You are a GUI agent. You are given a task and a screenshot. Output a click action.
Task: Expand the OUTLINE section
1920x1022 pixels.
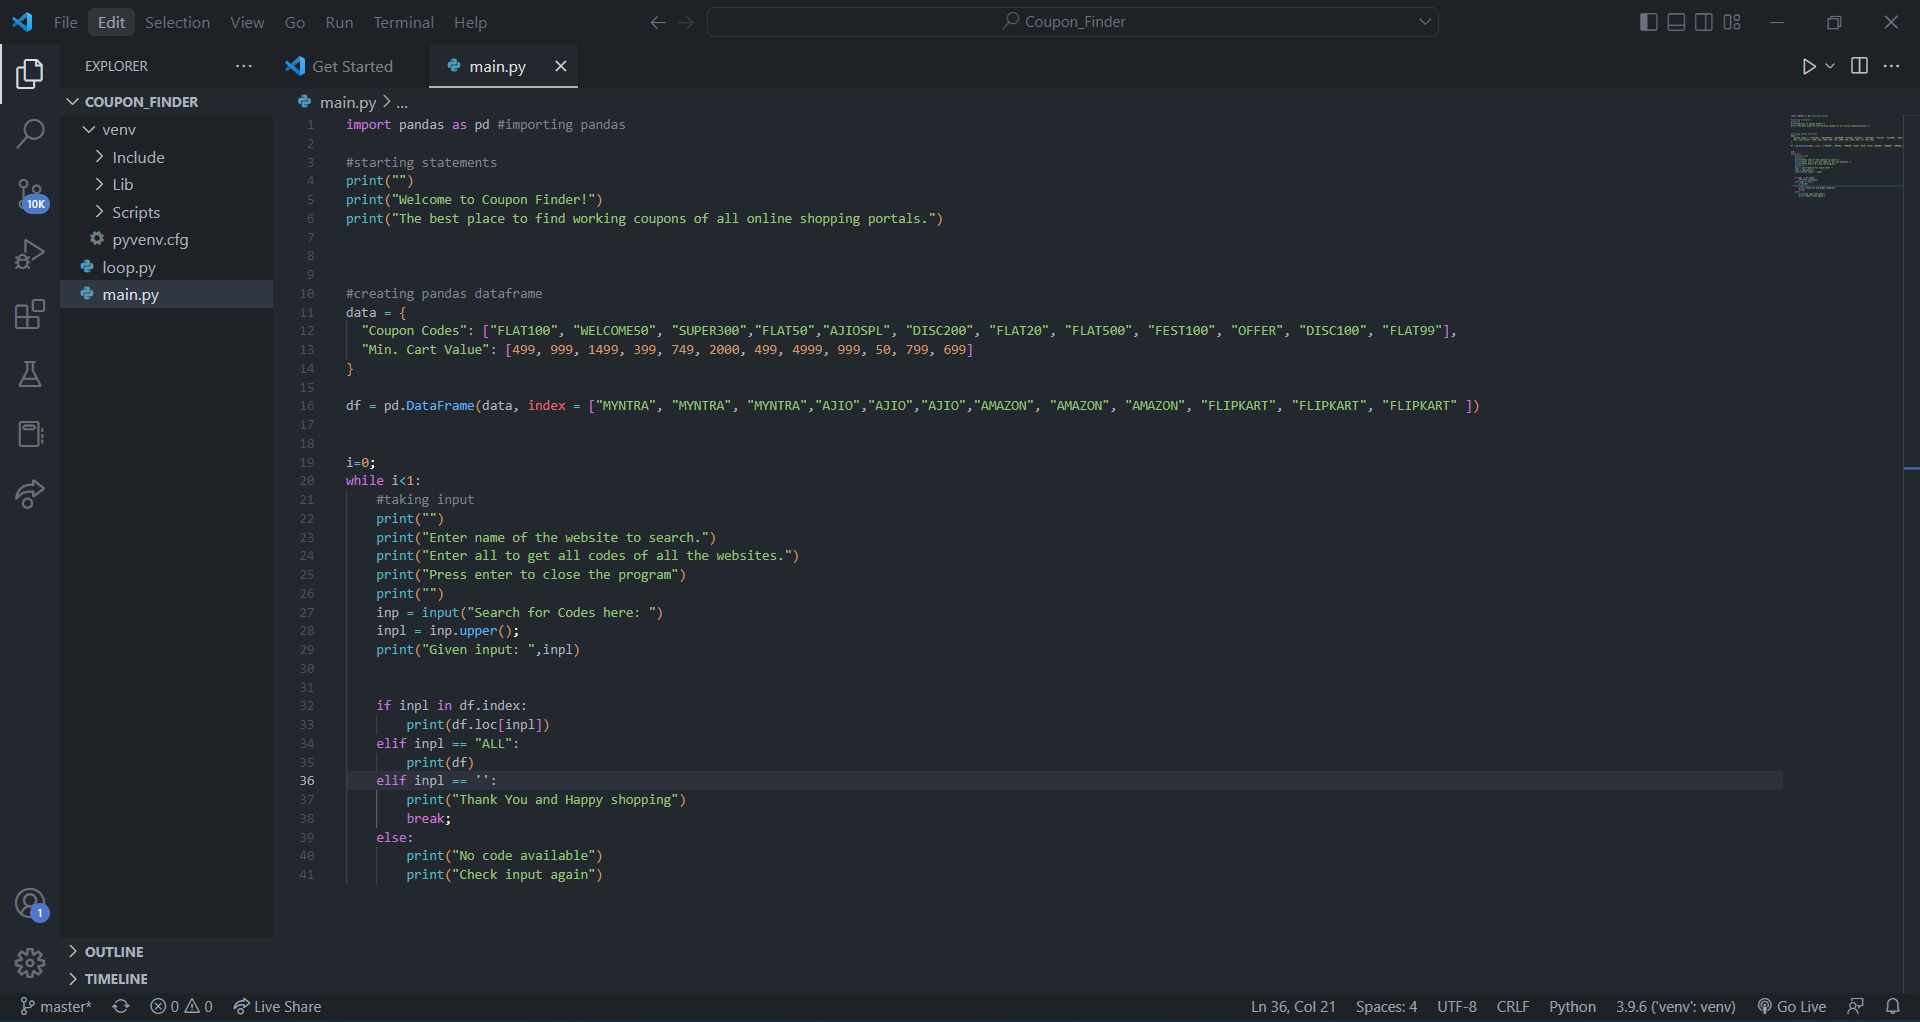point(166,952)
